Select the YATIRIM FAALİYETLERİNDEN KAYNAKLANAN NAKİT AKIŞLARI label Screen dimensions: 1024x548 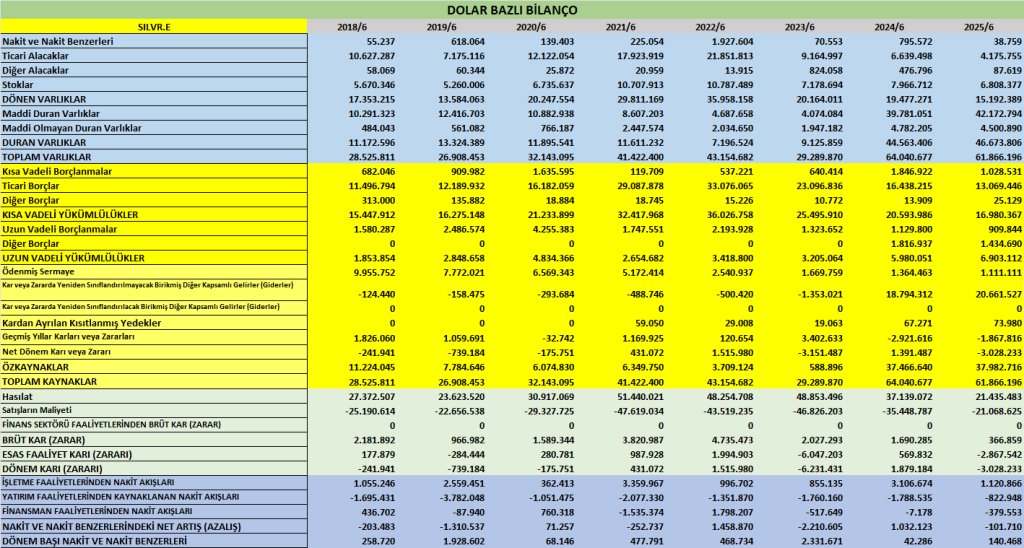(120, 496)
